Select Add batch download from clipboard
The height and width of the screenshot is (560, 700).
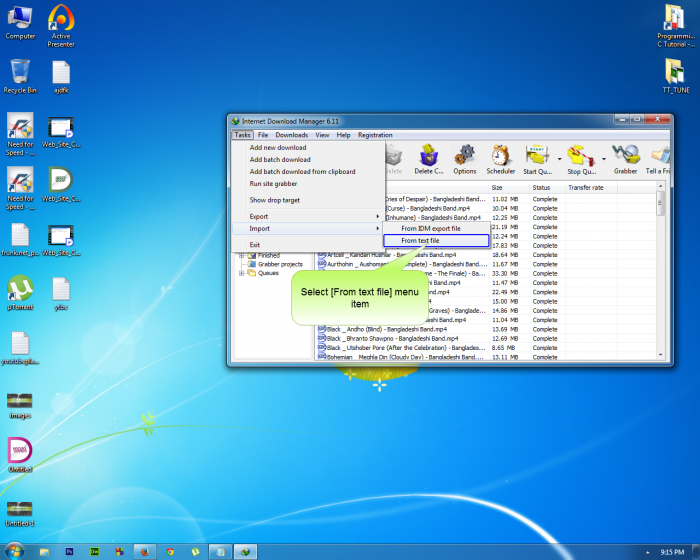[x=302, y=171]
